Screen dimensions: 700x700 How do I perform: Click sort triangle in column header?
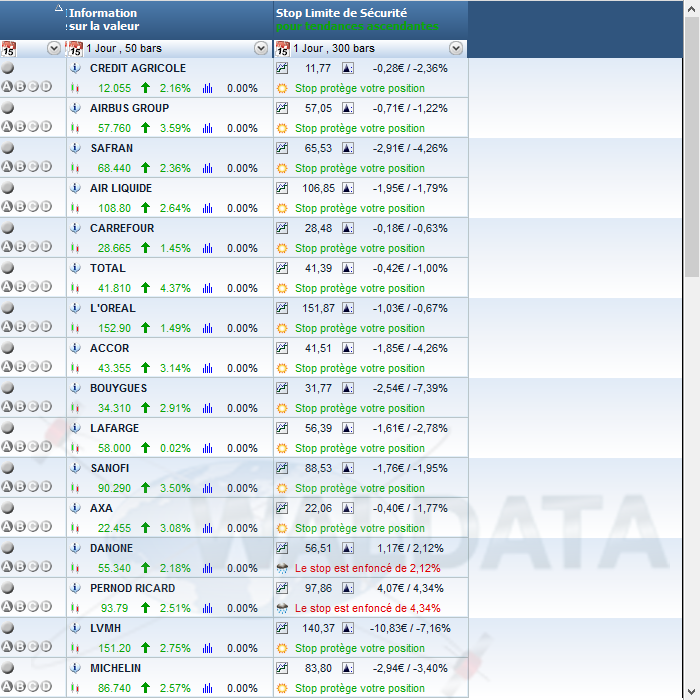click(58, 8)
